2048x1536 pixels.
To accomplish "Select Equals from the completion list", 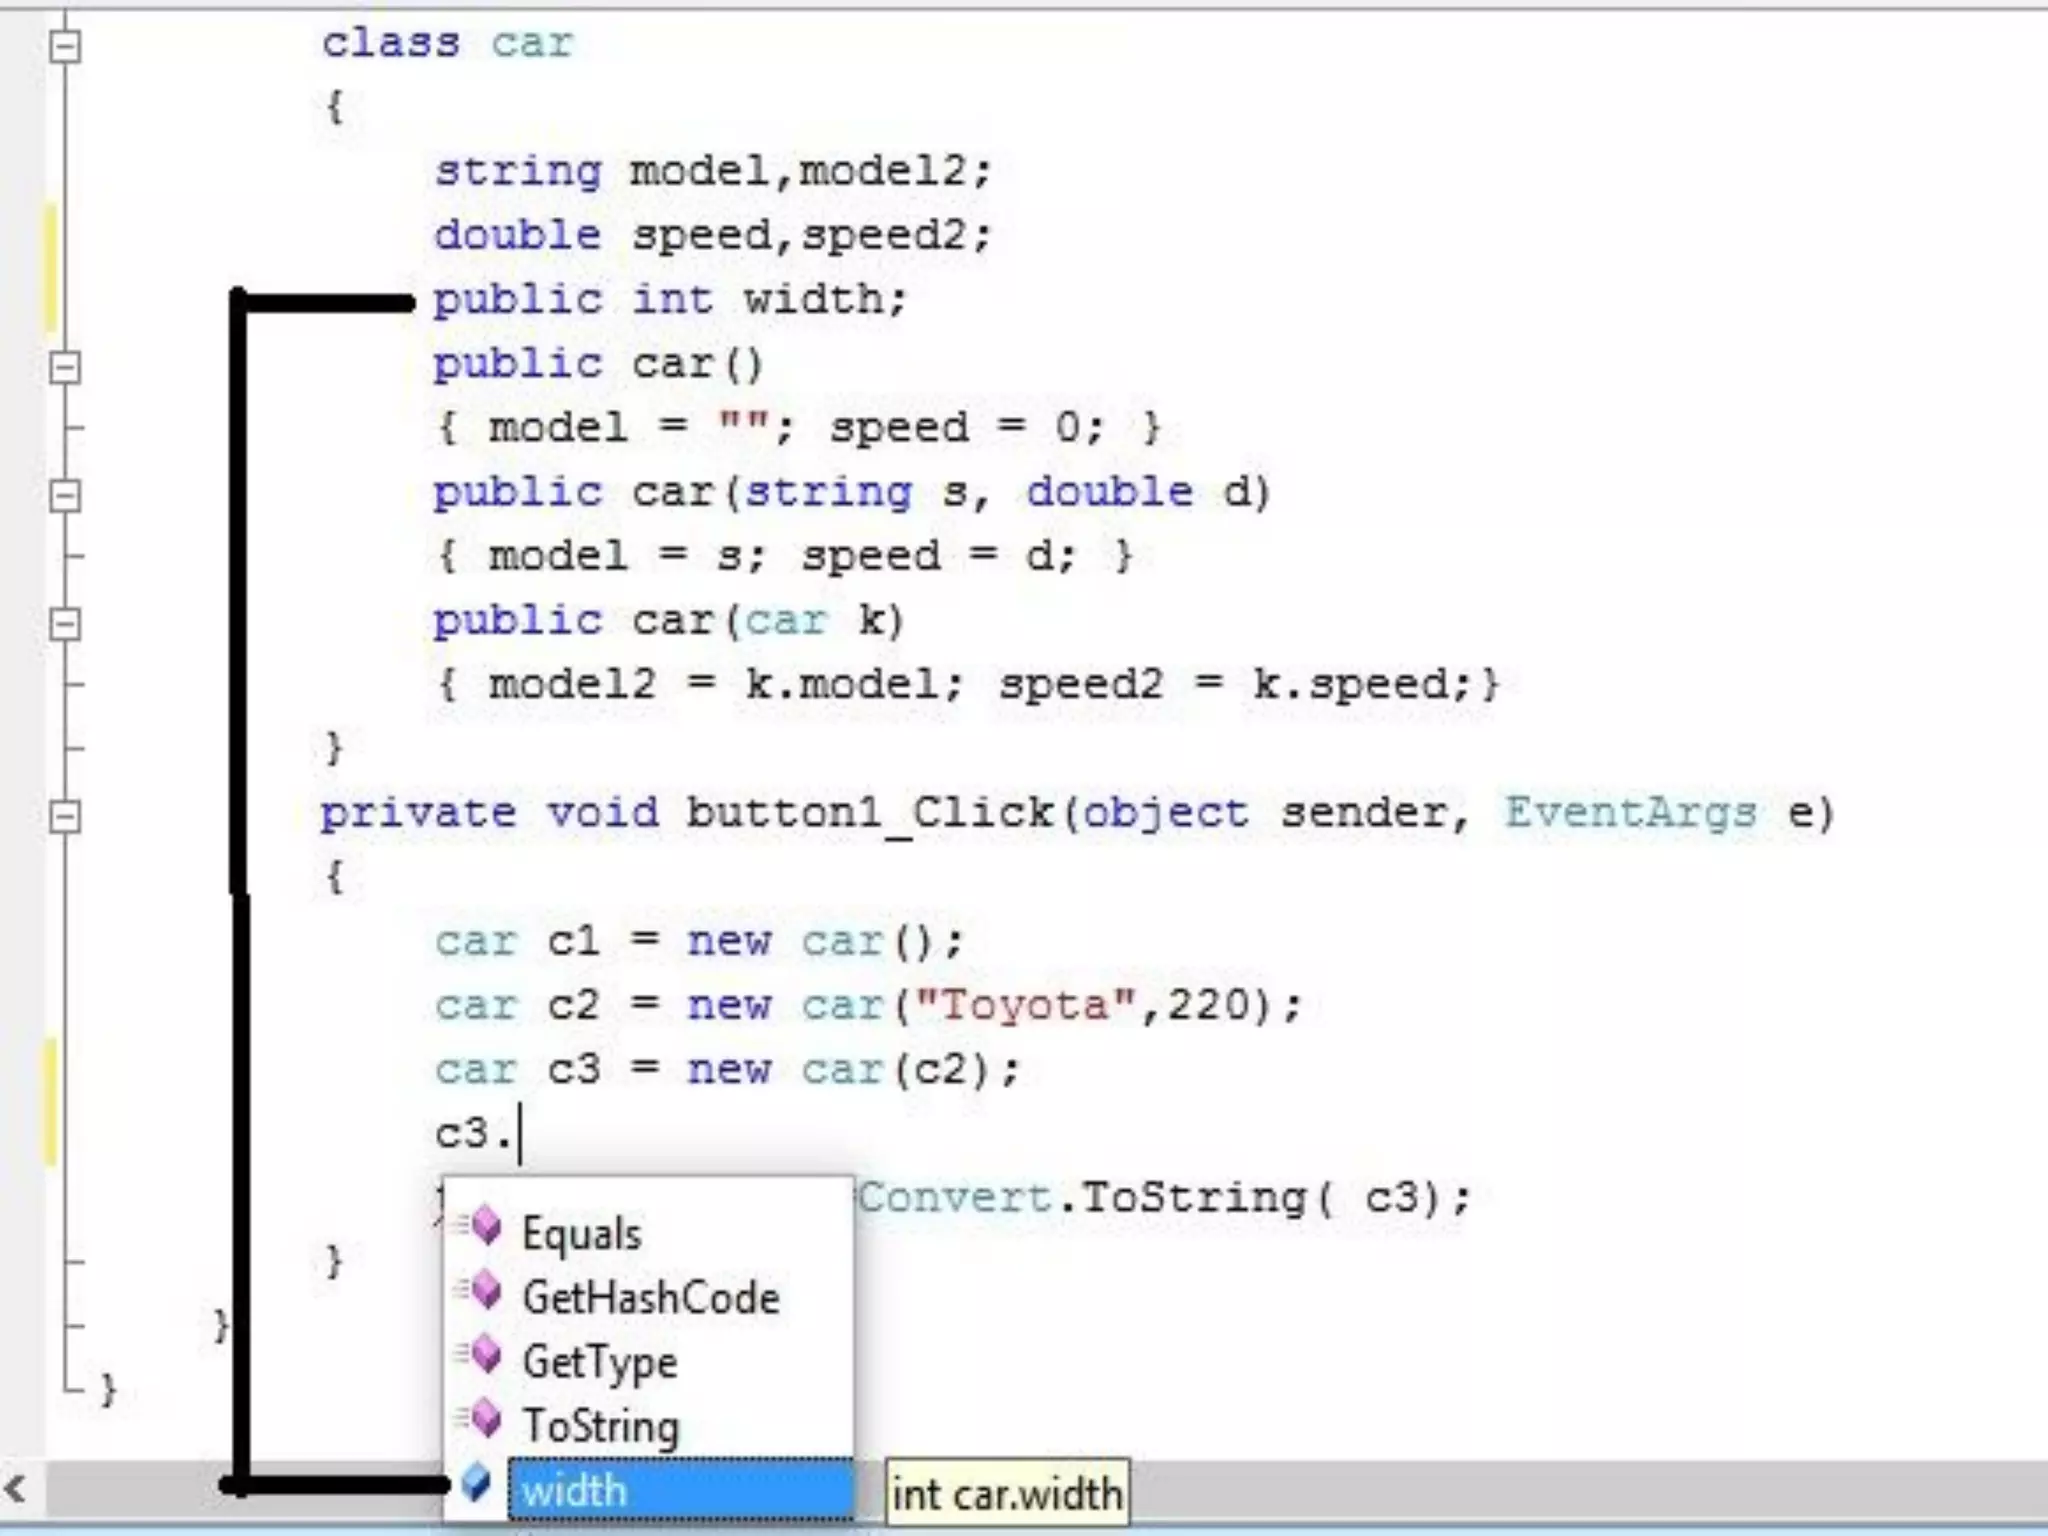I will (582, 1234).
